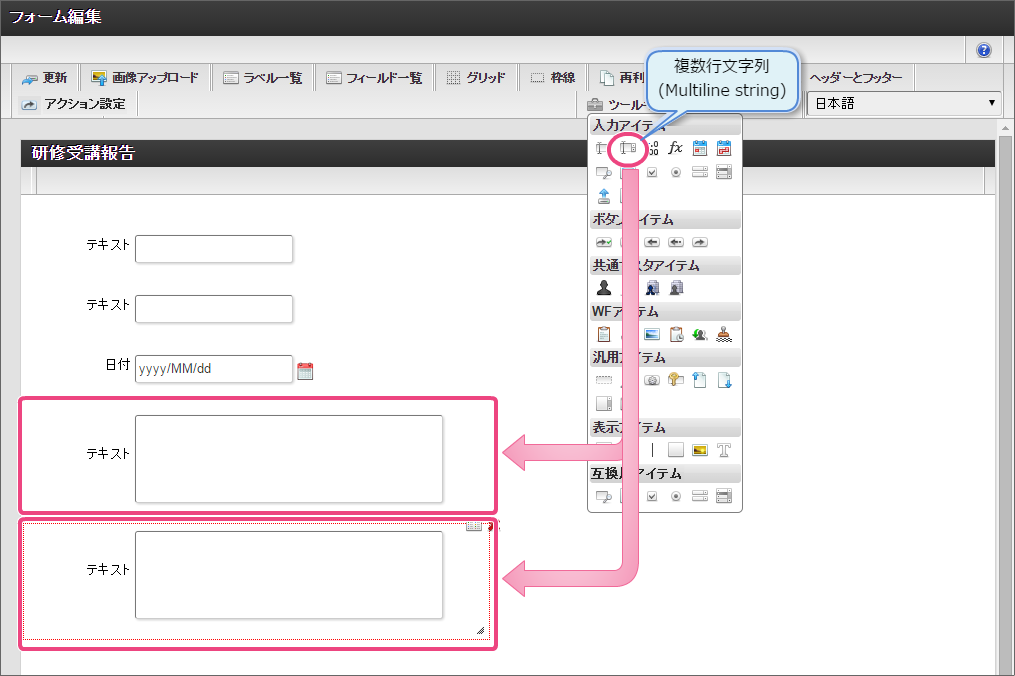Select the listbox item in input items
This screenshot has width=1015, height=676.
pyautogui.click(x=700, y=172)
